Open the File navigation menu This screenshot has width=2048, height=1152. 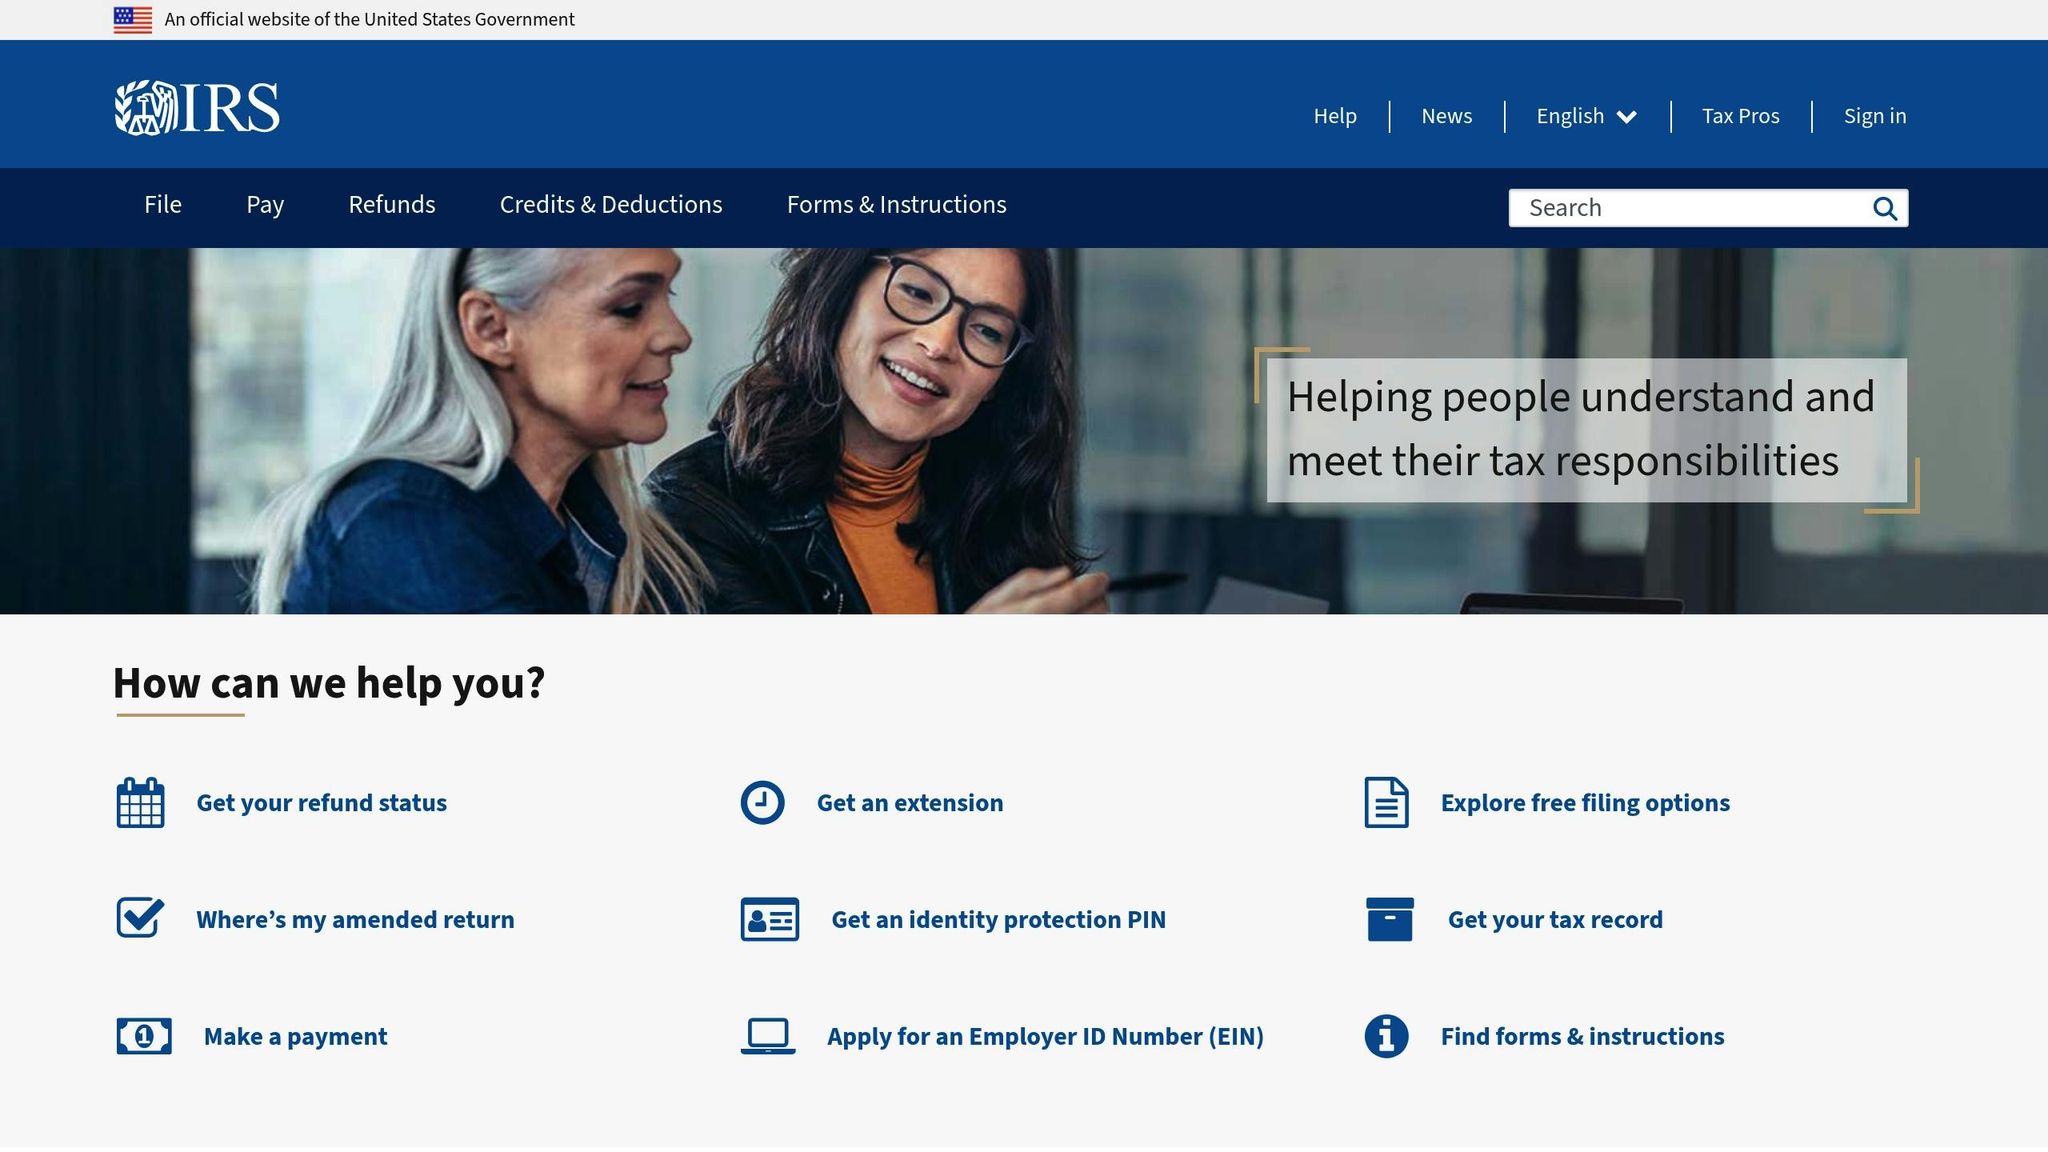(x=163, y=205)
